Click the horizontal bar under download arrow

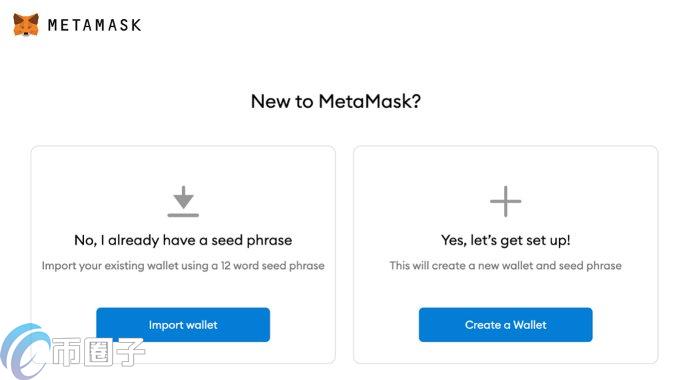point(183,215)
